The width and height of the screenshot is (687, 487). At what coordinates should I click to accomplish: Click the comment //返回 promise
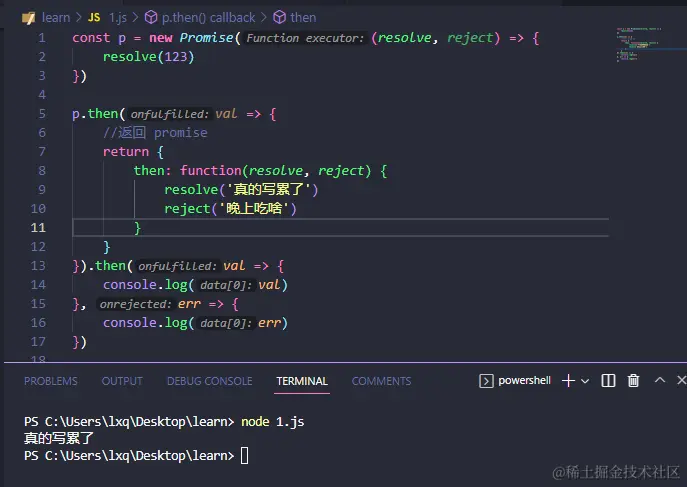pyautogui.click(x=155, y=133)
